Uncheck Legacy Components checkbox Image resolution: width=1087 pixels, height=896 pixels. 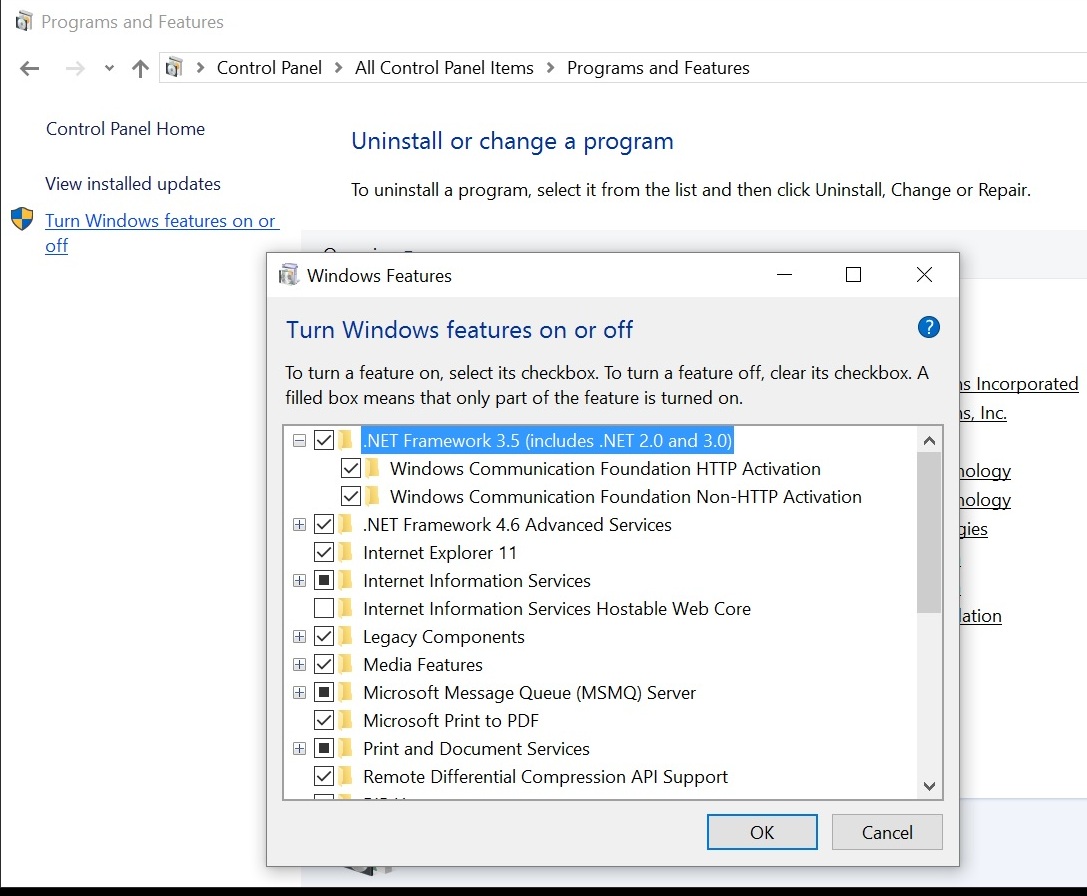click(324, 637)
